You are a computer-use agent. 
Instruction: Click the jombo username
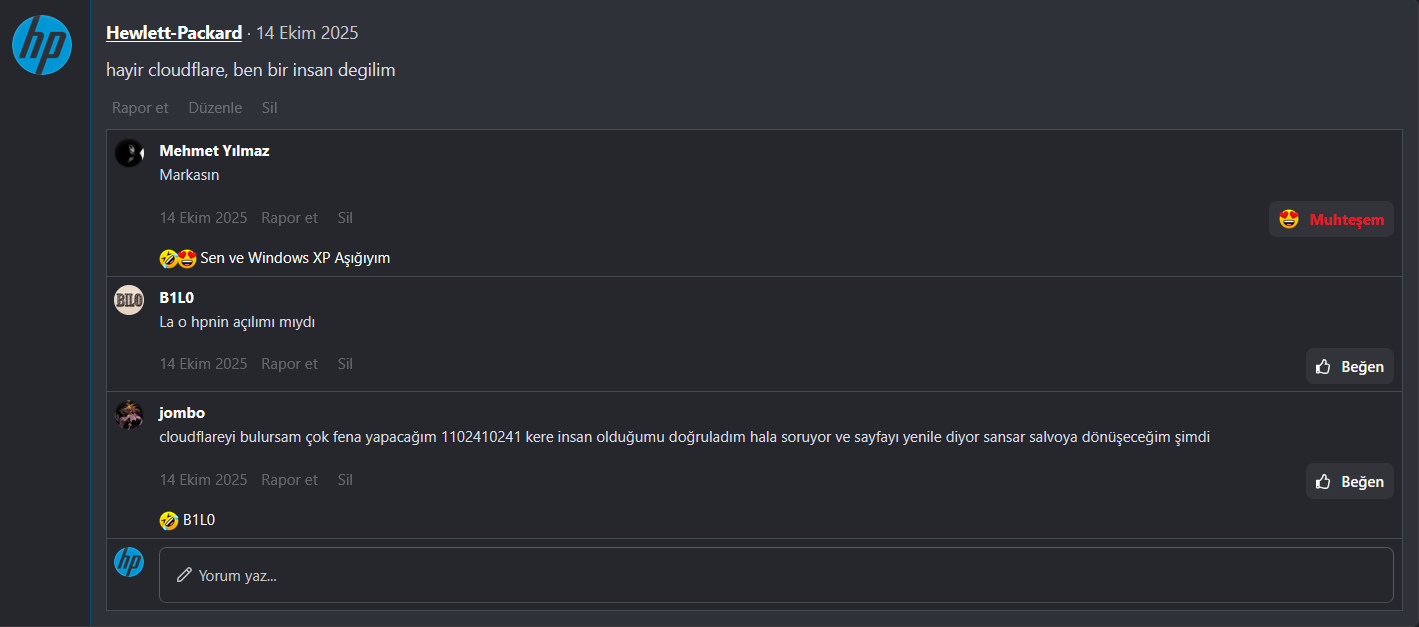pos(182,413)
